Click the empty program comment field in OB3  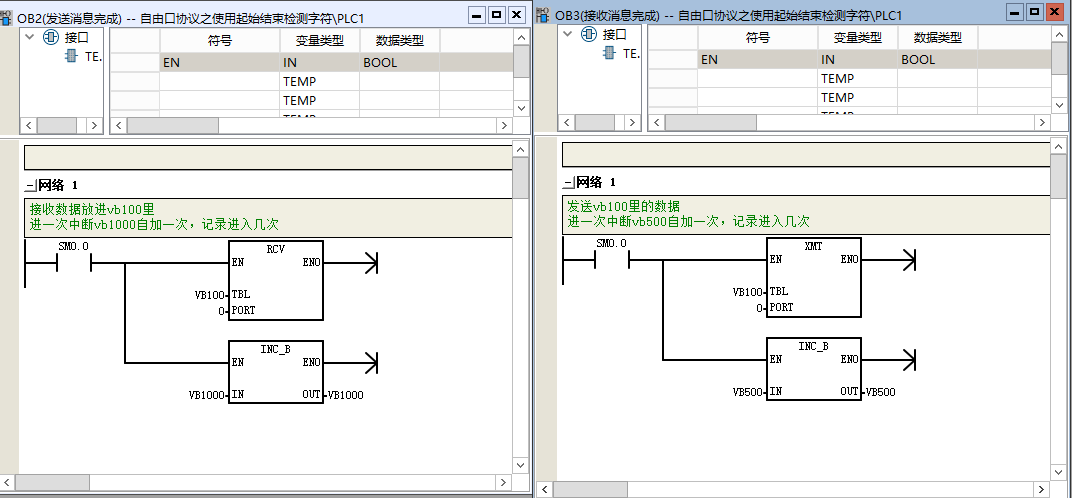pyautogui.click(x=806, y=155)
